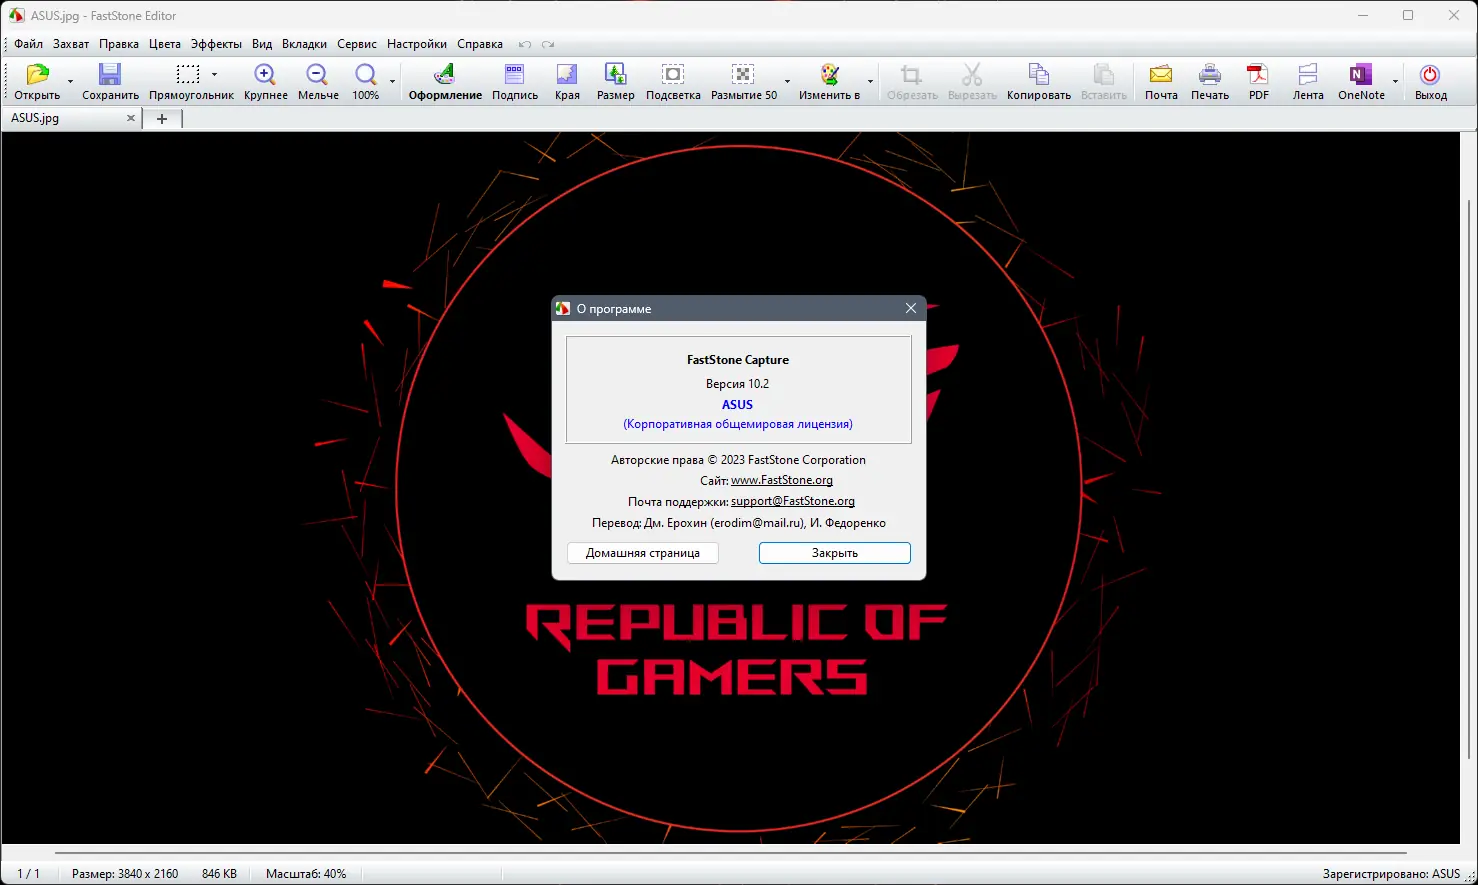
Task: Click the support@FastStone.org email link
Action: point(793,501)
